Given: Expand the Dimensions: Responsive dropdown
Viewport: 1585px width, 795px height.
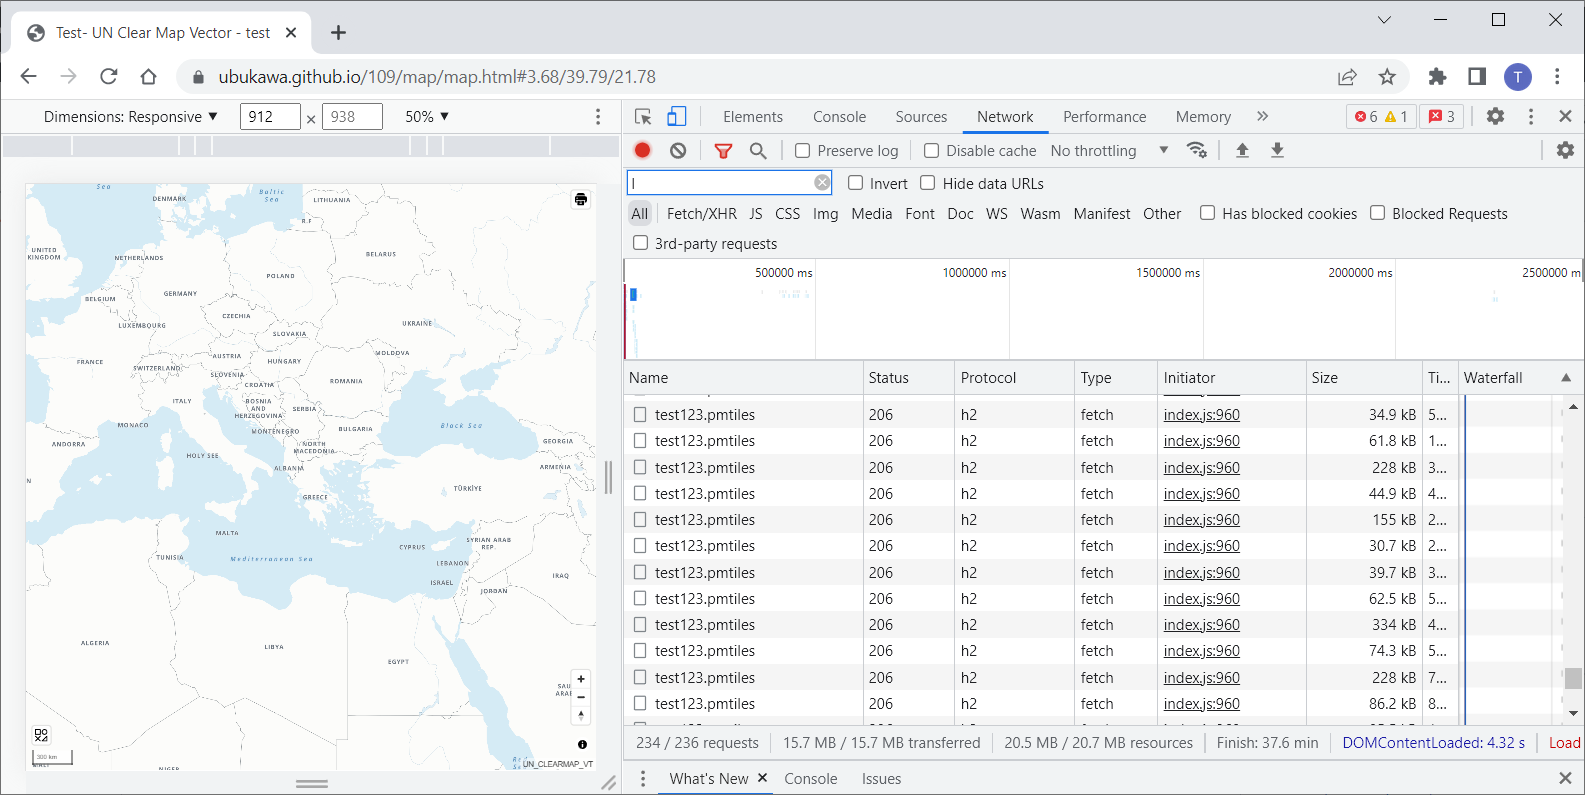Looking at the screenshot, I should point(130,117).
